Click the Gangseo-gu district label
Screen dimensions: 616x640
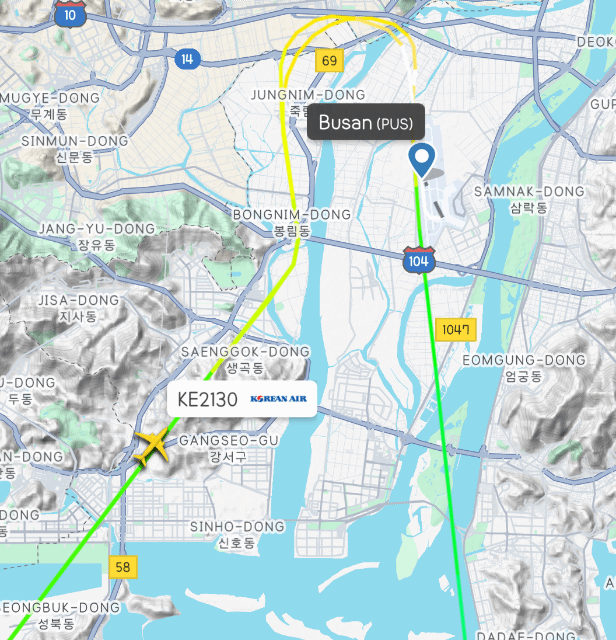pyautogui.click(x=229, y=448)
